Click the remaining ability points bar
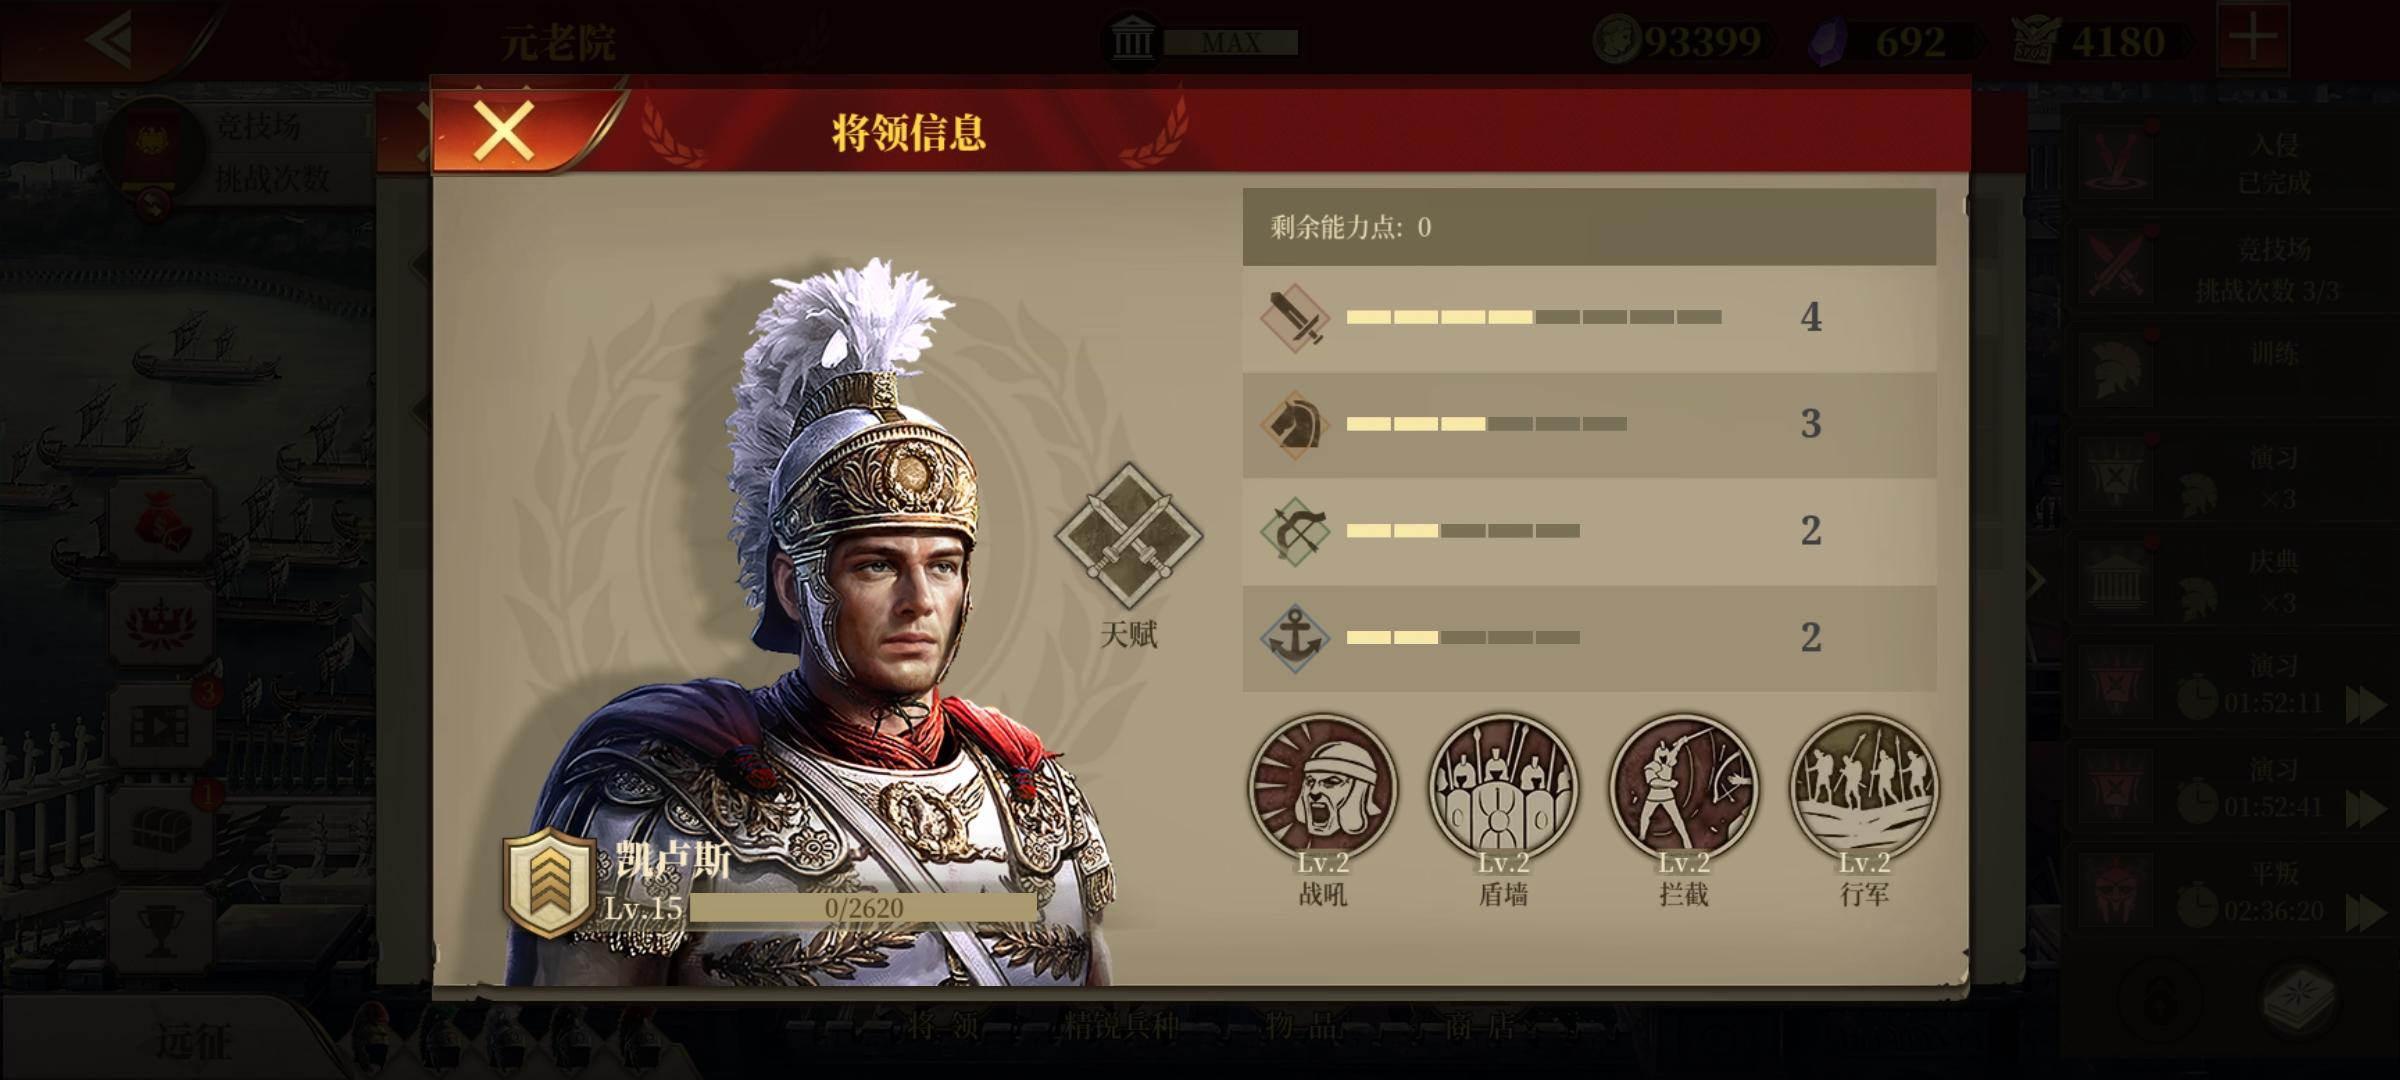The height and width of the screenshot is (1080, 2400). click(1589, 227)
